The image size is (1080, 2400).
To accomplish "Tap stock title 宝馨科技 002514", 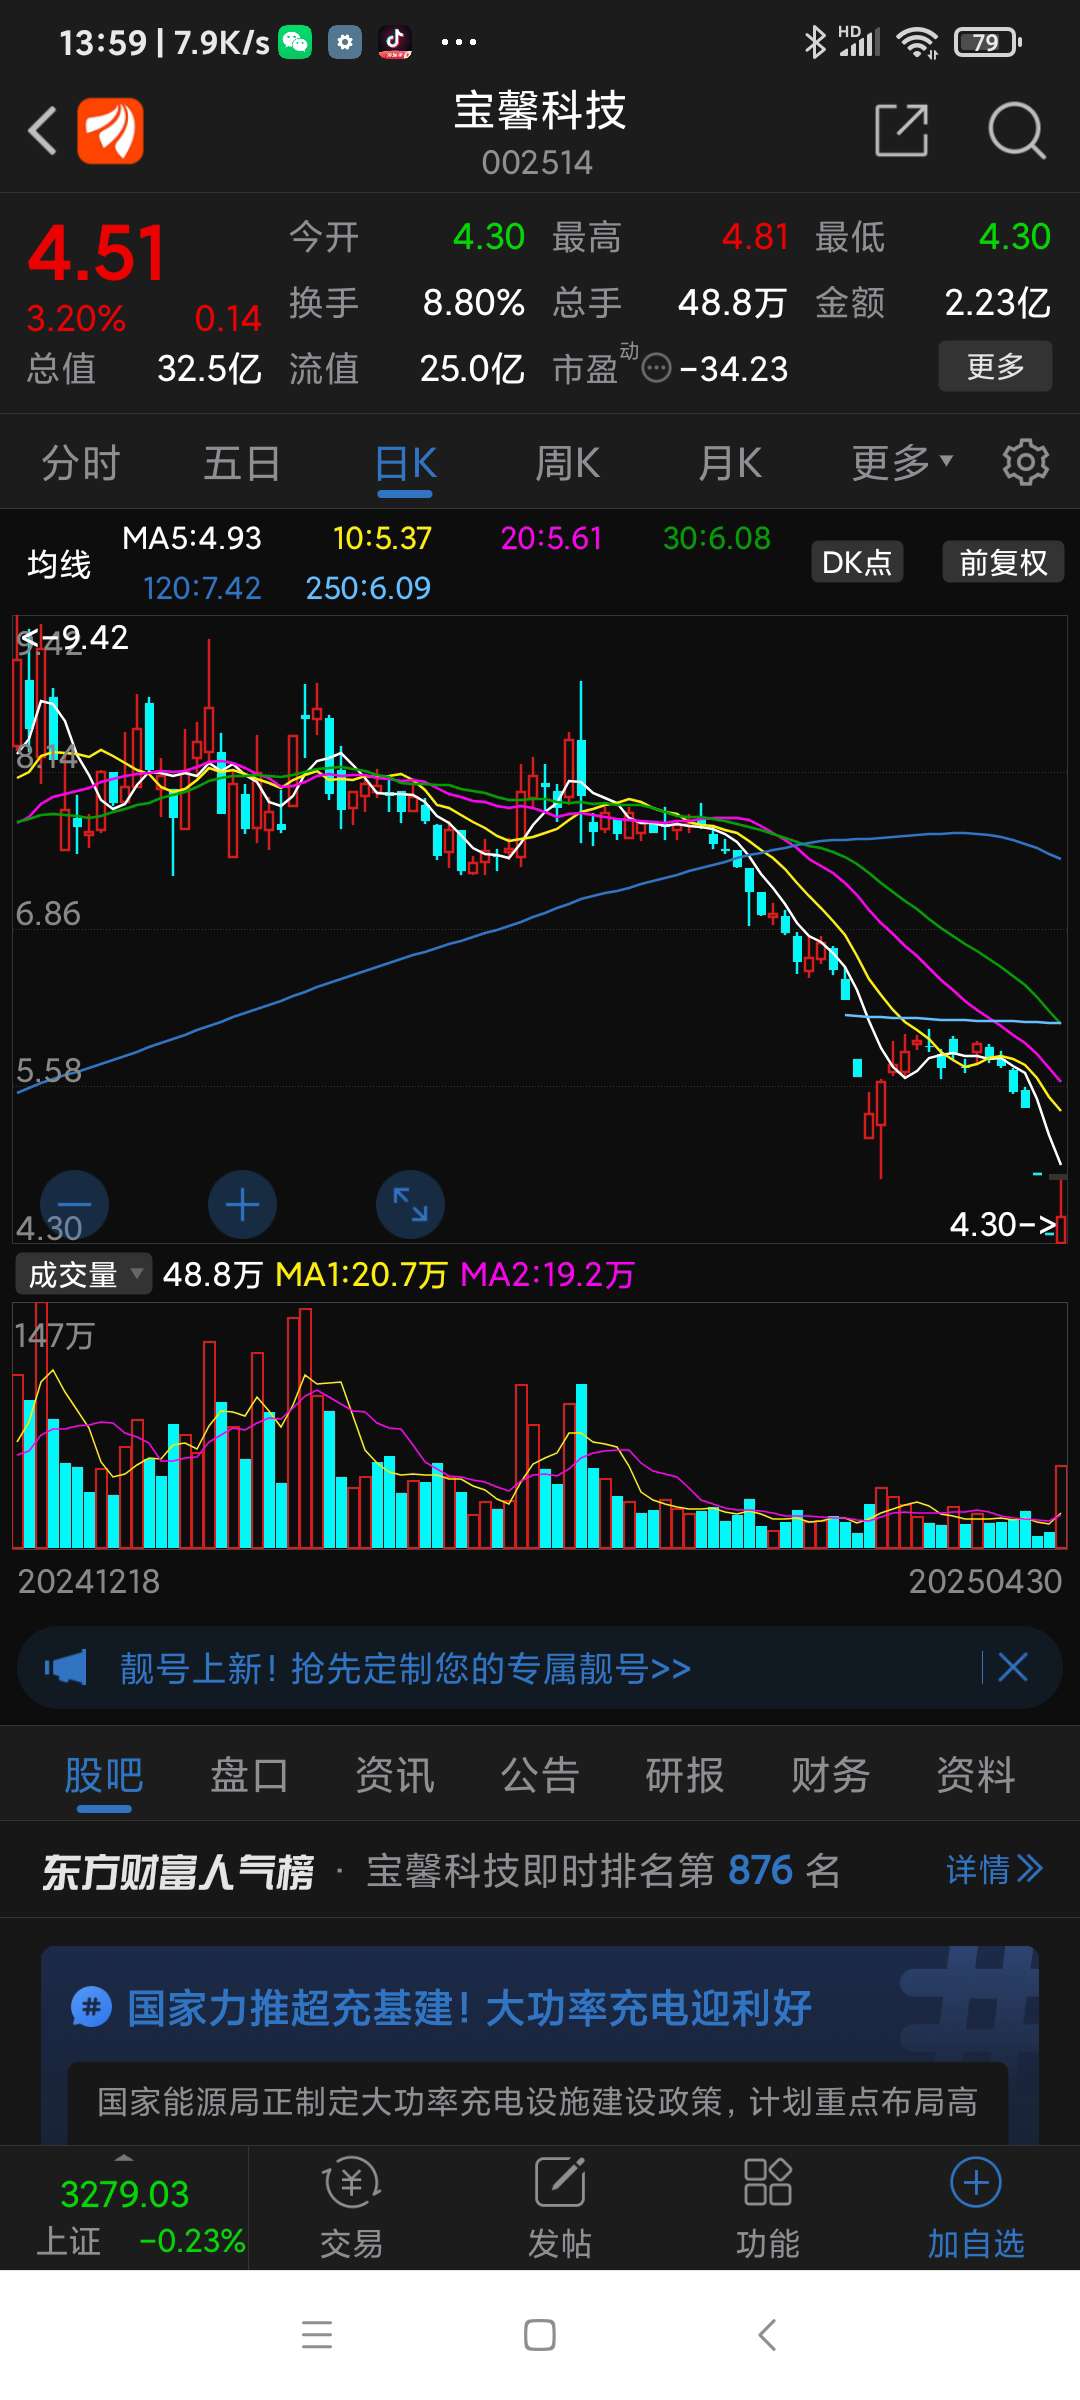I will 540,132.
